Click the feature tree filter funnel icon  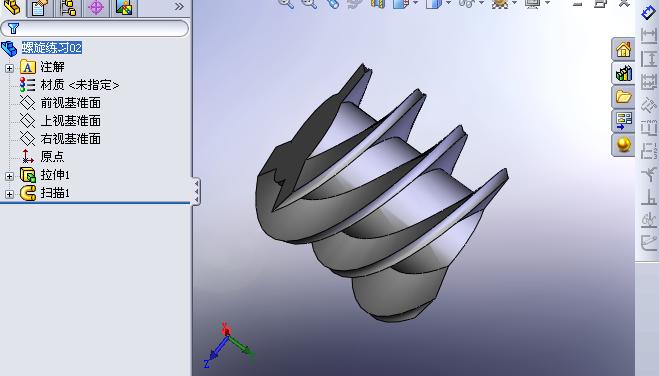coord(13,29)
